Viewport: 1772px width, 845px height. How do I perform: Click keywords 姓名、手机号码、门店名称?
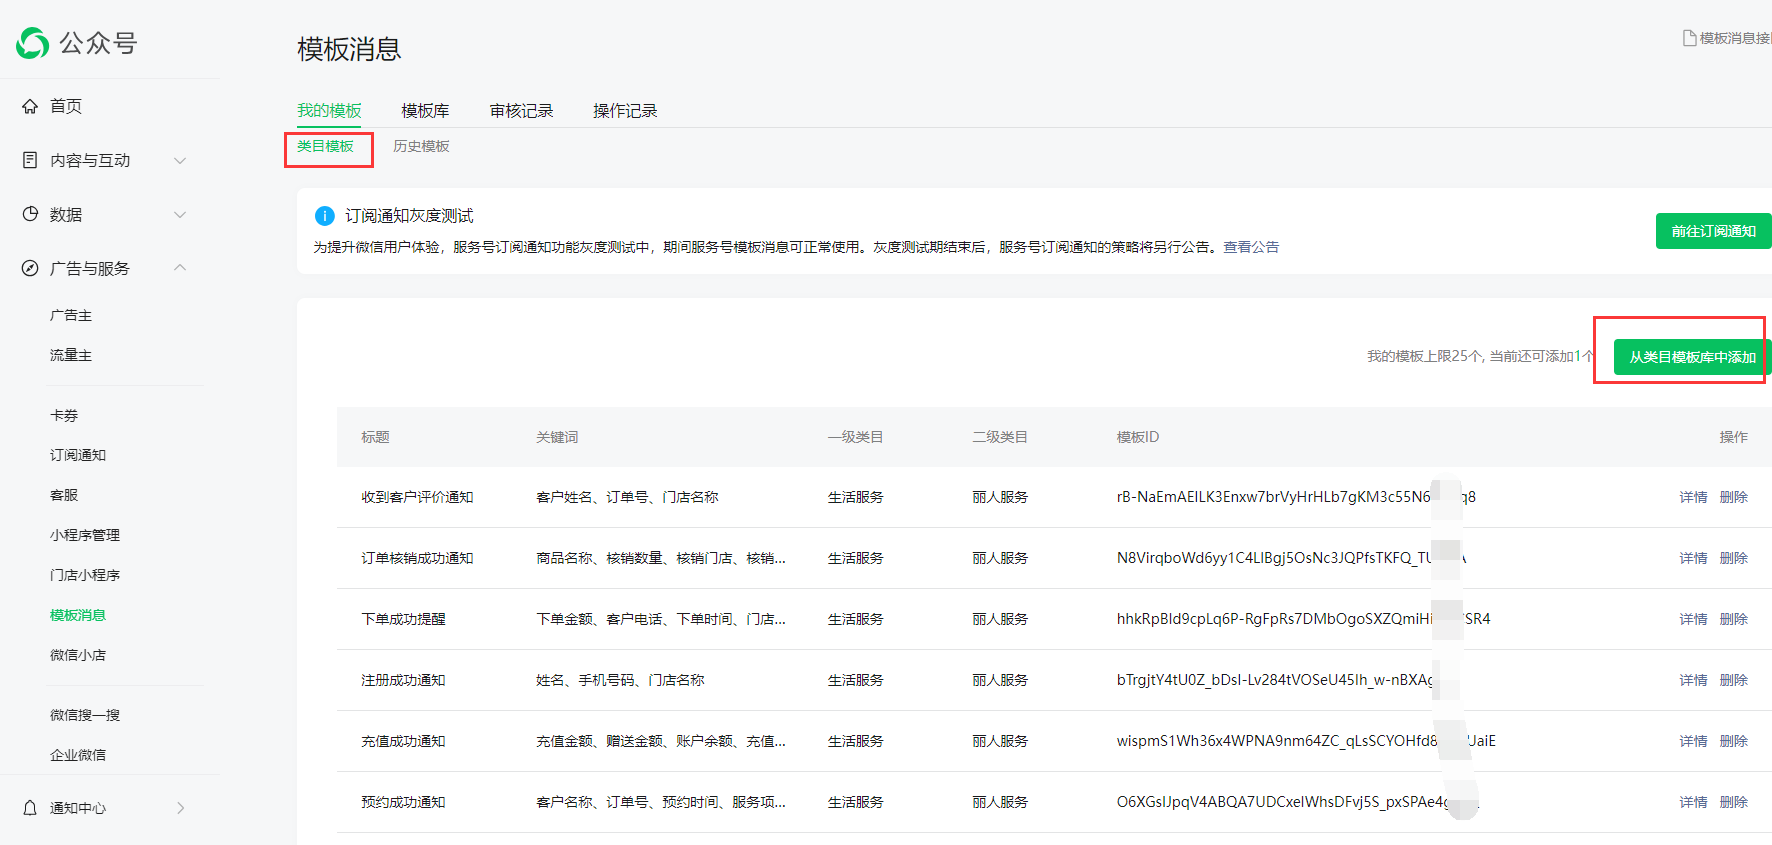(x=620, y=680)
